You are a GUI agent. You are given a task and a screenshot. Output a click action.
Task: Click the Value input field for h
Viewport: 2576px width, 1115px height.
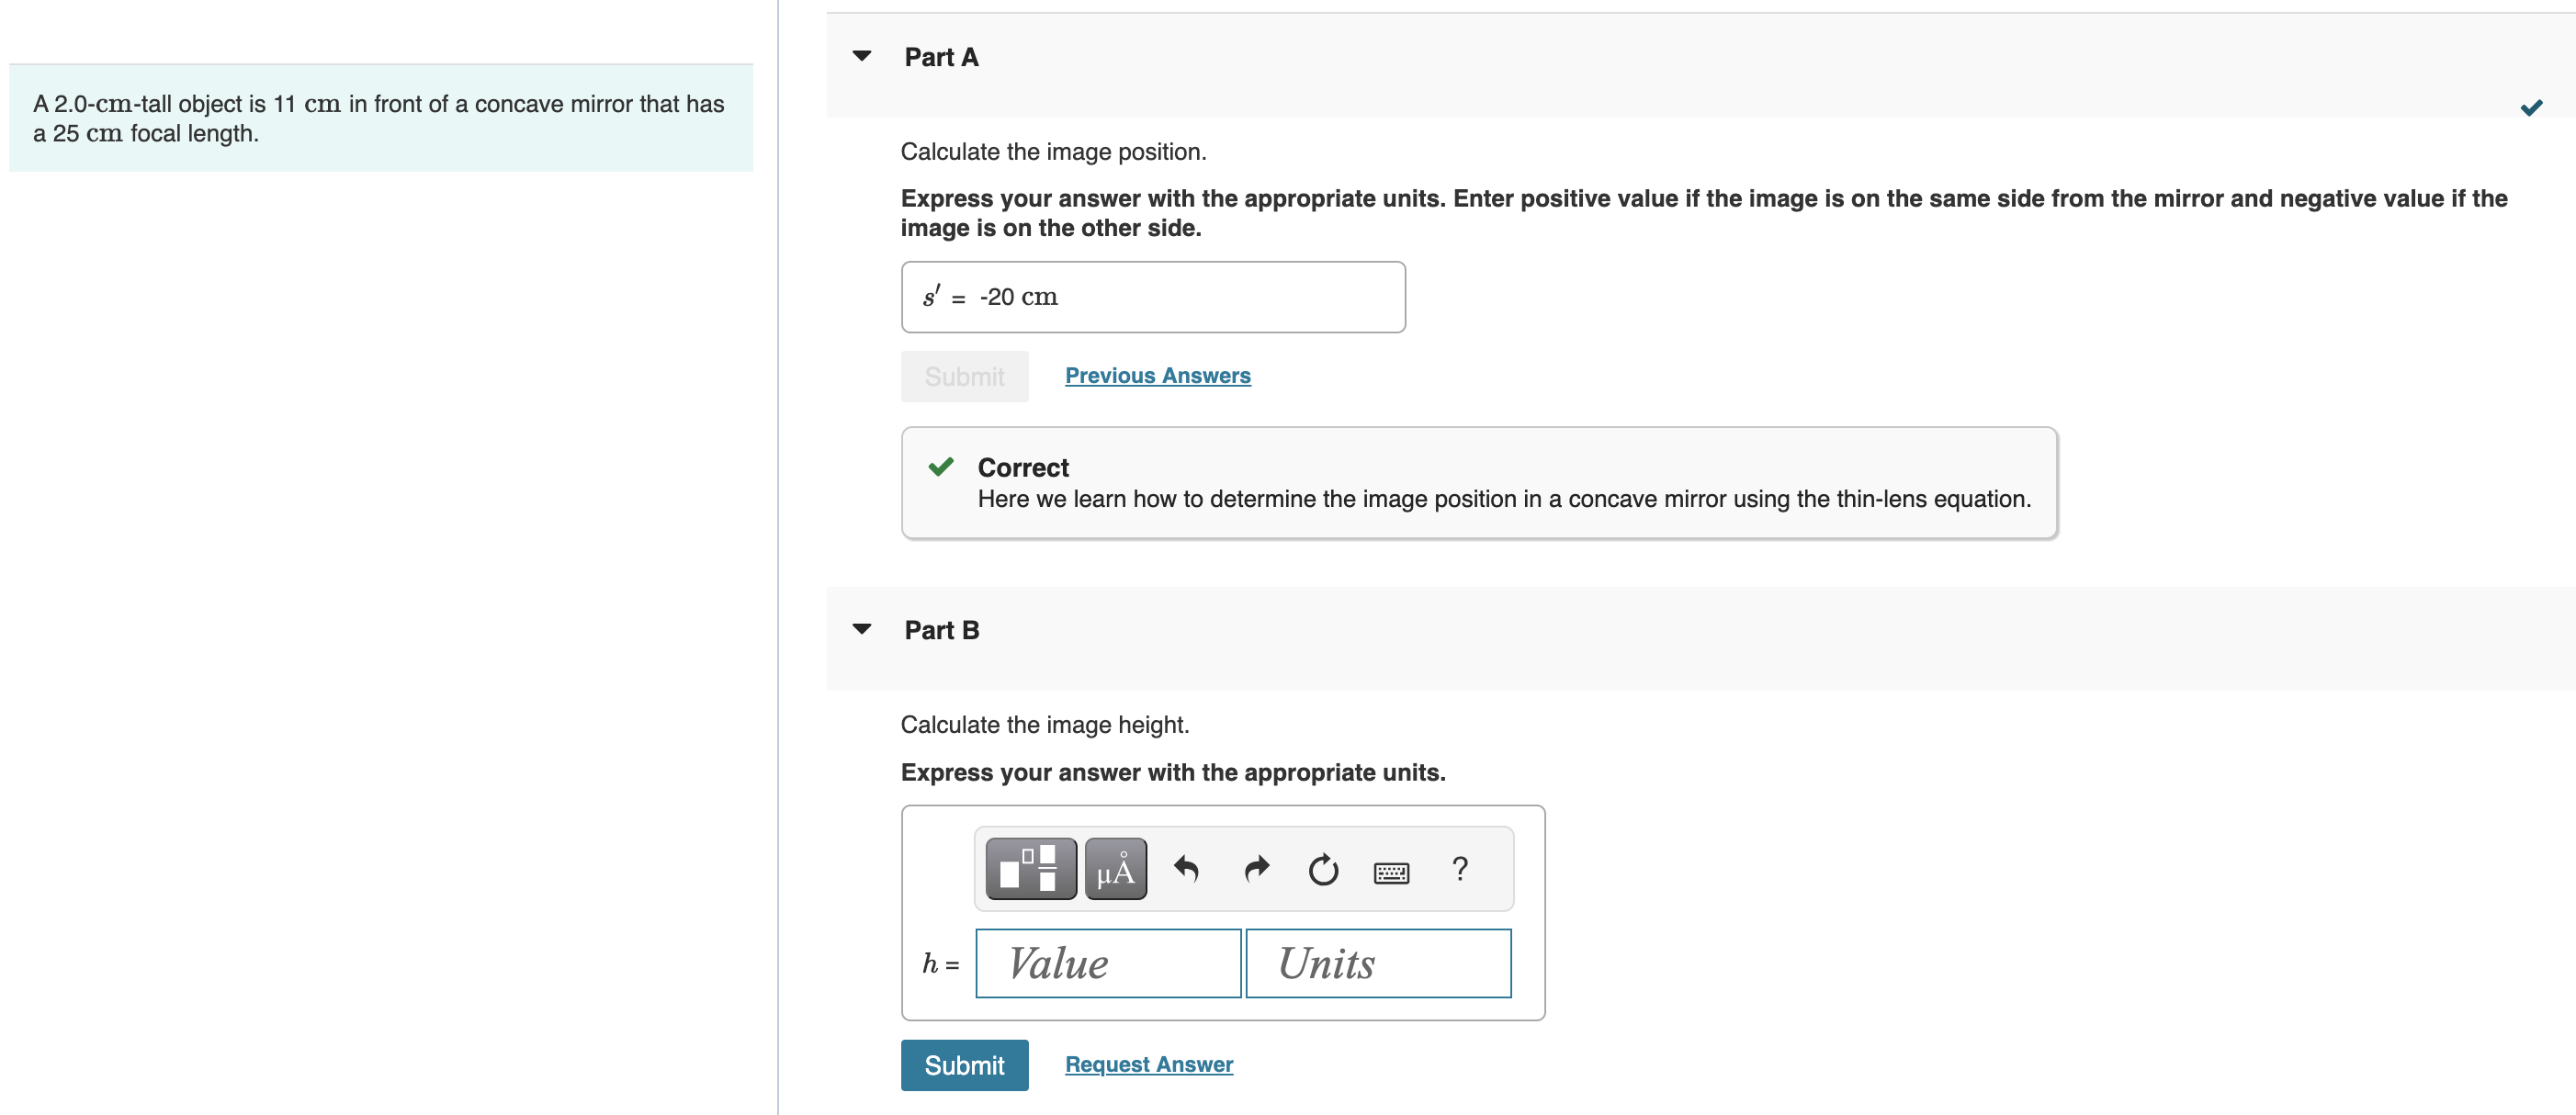point(1108,963)
